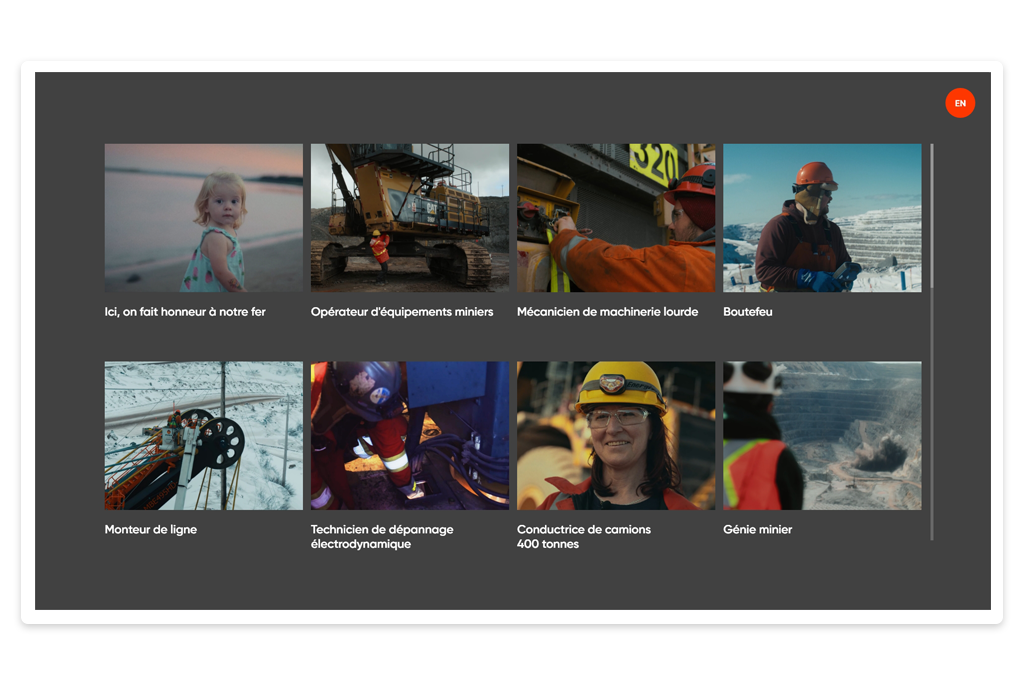Image resolution: width=1024 pixels, height=684 pixels.
Task: Select the 'Boutefeu' title link
Action: 747,312
